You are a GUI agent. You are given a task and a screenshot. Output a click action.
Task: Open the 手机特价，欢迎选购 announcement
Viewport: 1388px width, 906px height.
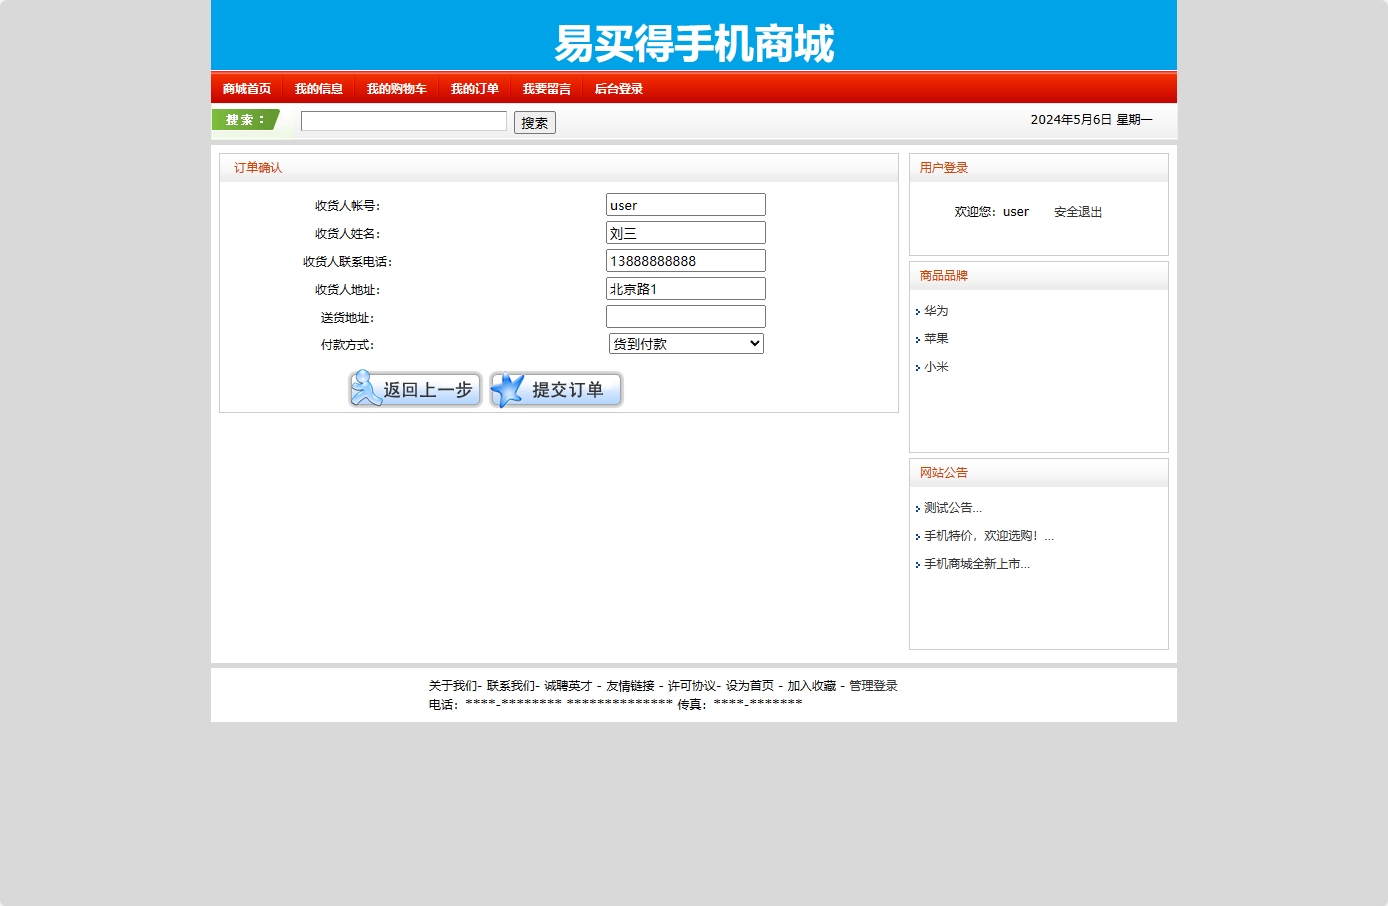click(x=987, y=535)
